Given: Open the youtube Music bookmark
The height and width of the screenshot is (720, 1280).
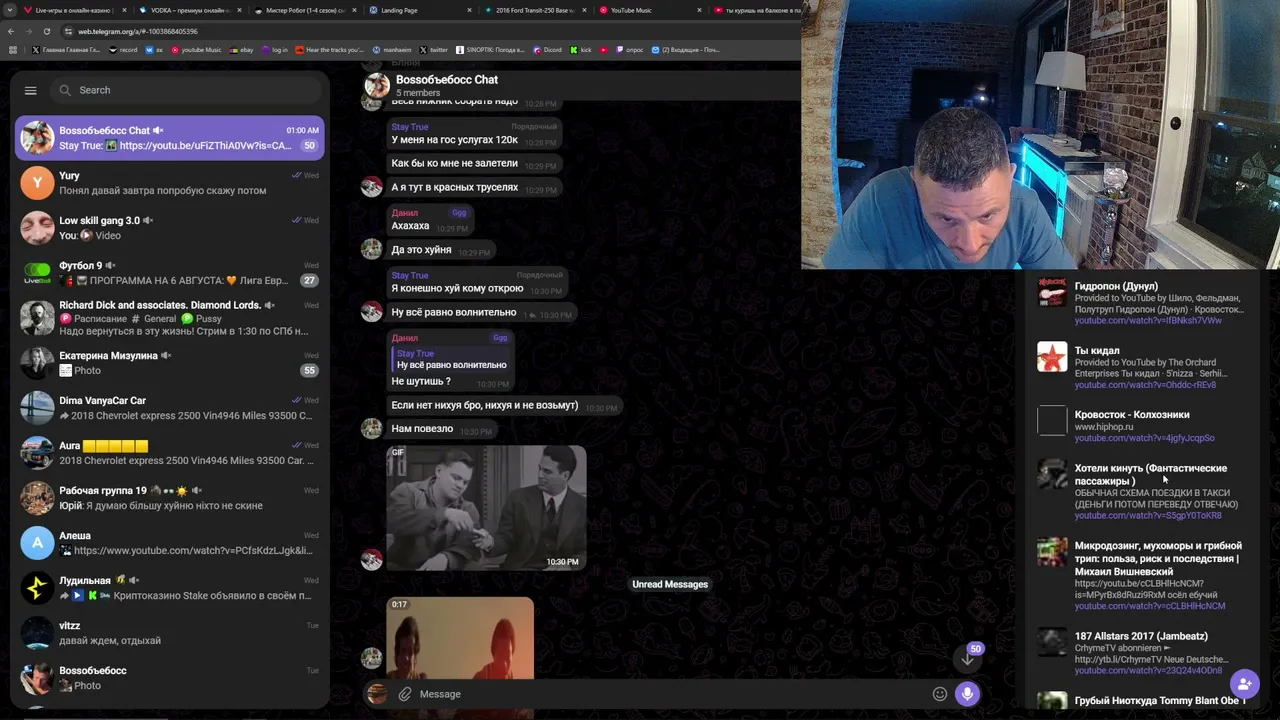Looking at the screenshot, I should [x=196, y=50].
